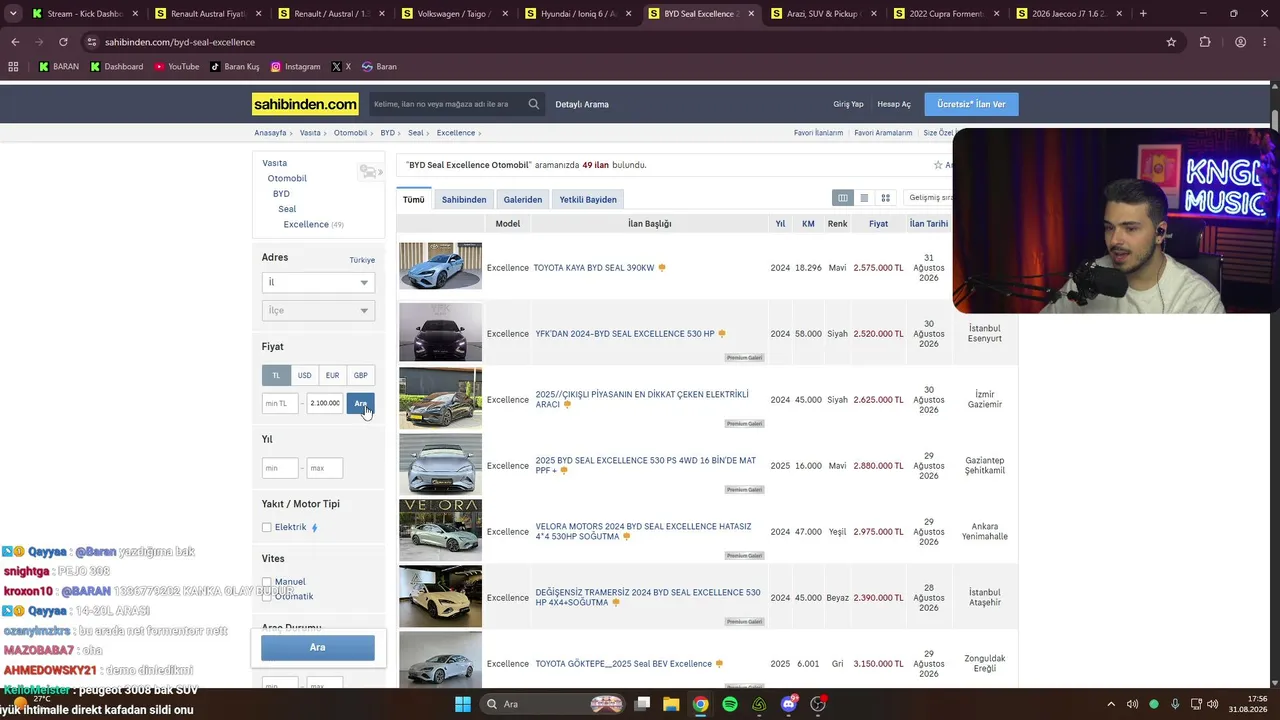Image resolution: width=1280 pixels, height=720 pixels.
Task: Open the browser extensions puzzle icon
Action: point(1205,42)
